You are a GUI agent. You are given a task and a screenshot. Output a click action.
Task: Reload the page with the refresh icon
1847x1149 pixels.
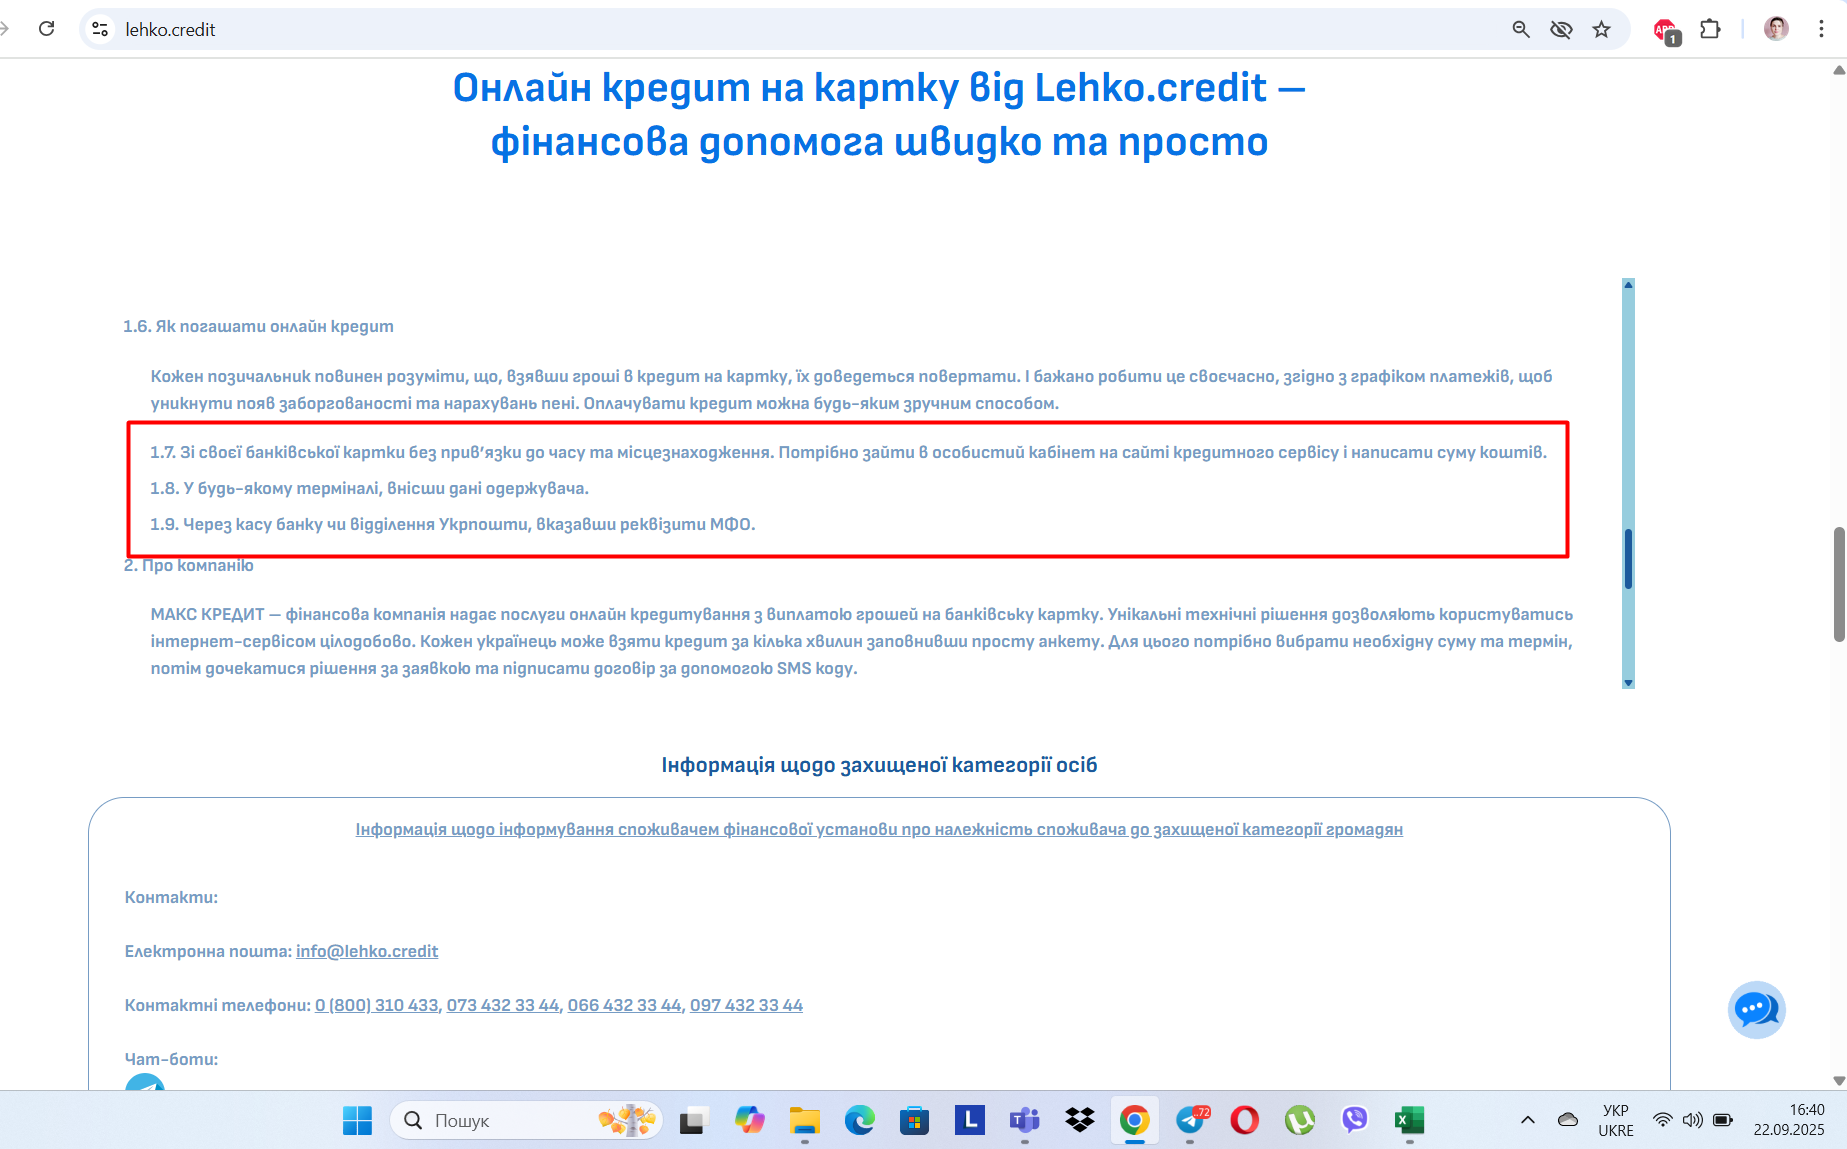pos(46,29)
